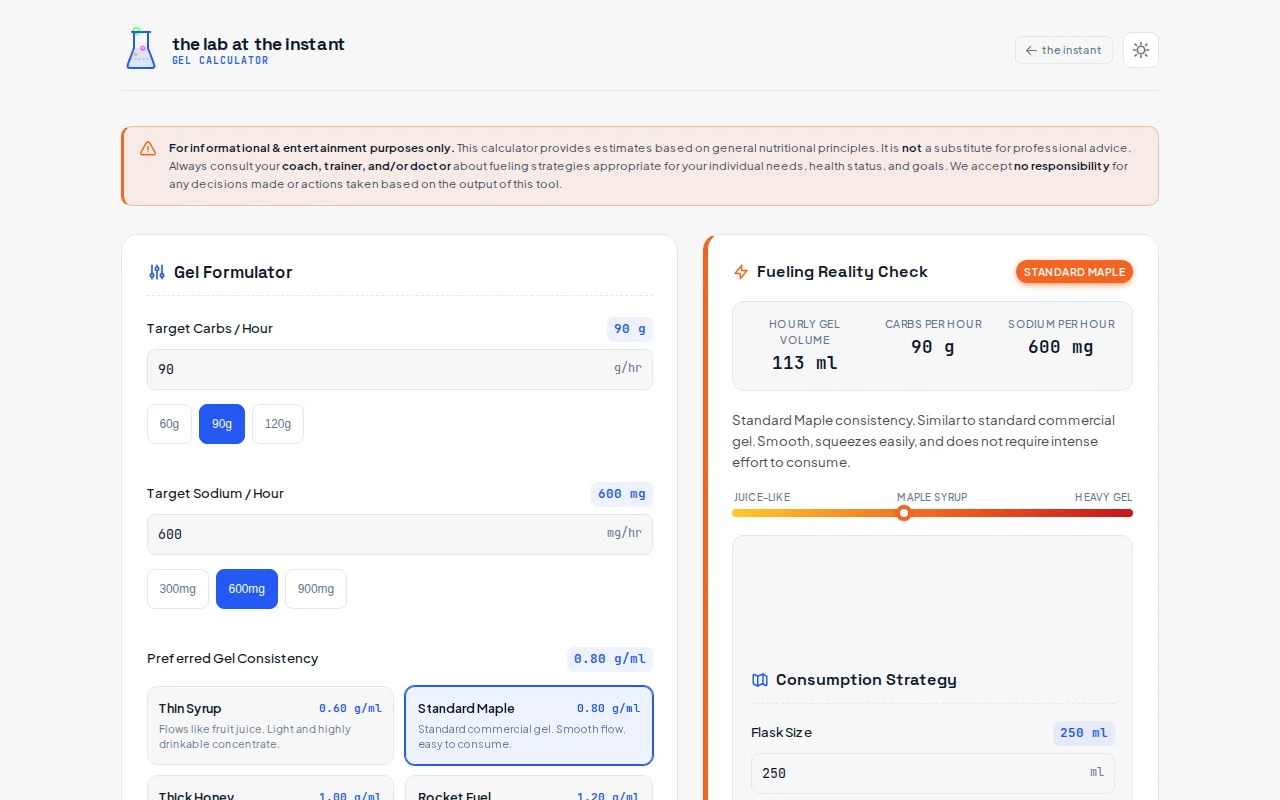Screen dimensions: 1280x800
Task: Click the Consumption Strategy map icon
Action: point(760,680)
